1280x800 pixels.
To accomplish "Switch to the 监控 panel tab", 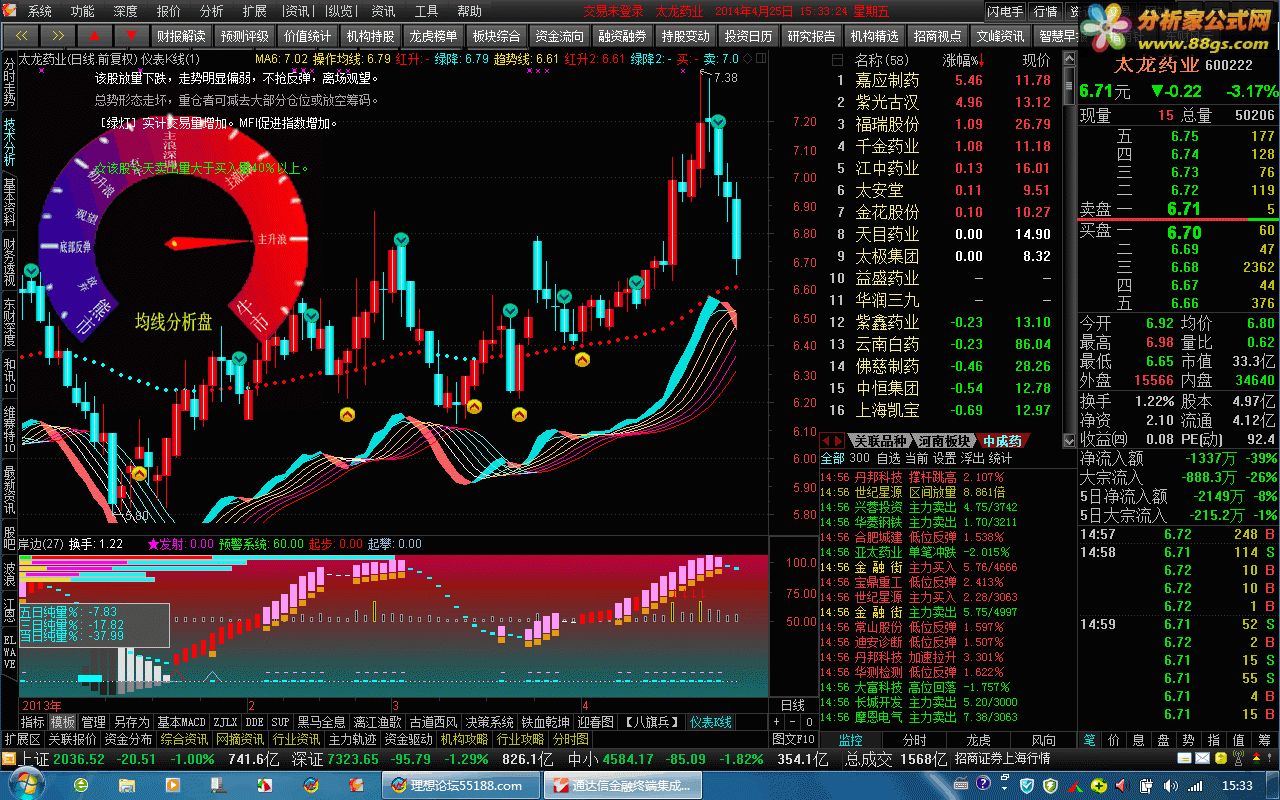I will click(x=851, y=740).
